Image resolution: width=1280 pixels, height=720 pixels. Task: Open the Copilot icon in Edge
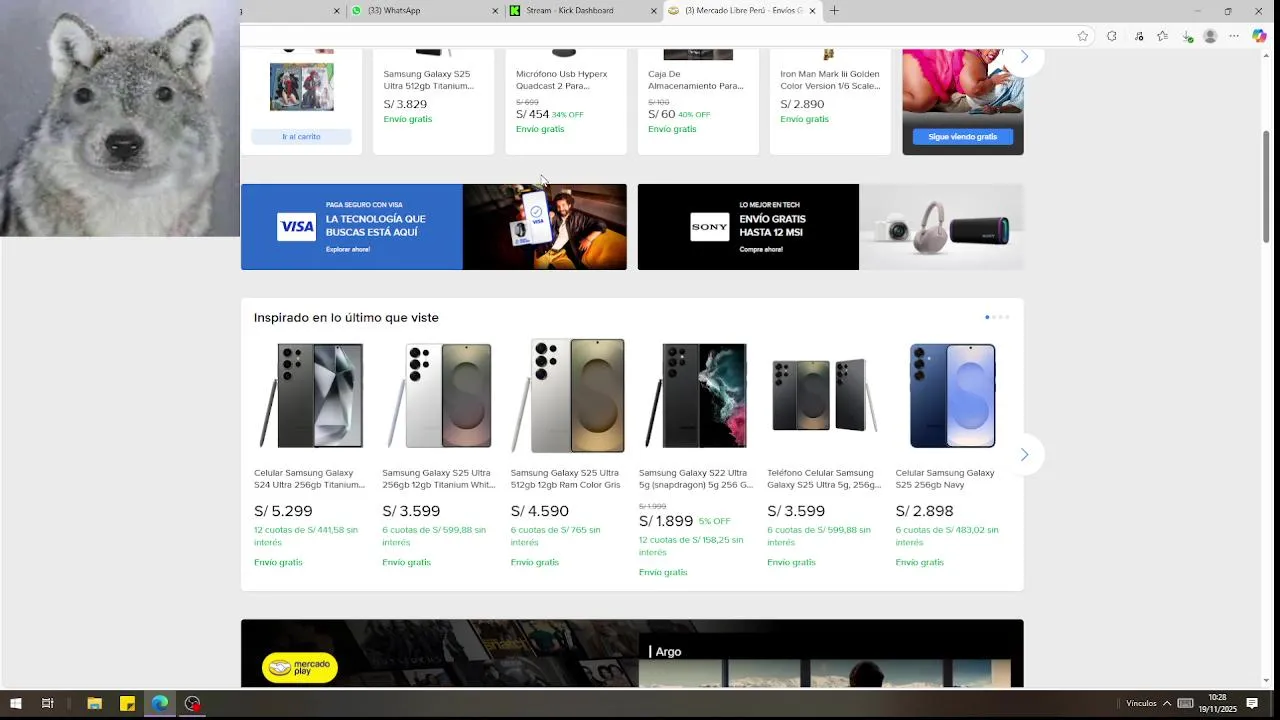tap(1259, 36)
